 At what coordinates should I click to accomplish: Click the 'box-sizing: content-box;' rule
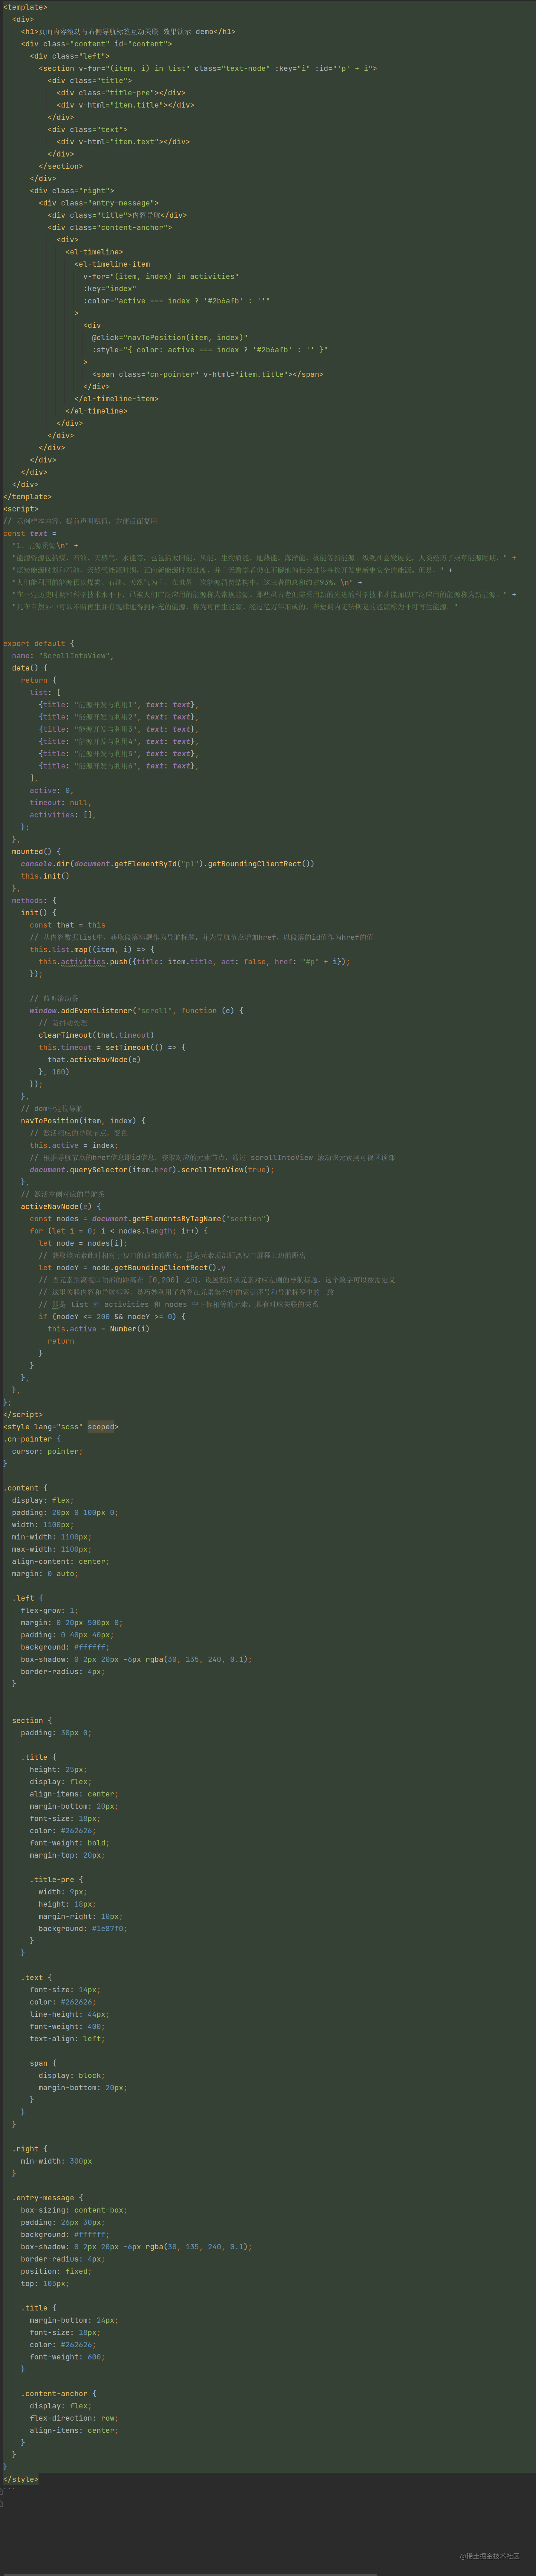pyautogui.click(x=74, y=2210)
